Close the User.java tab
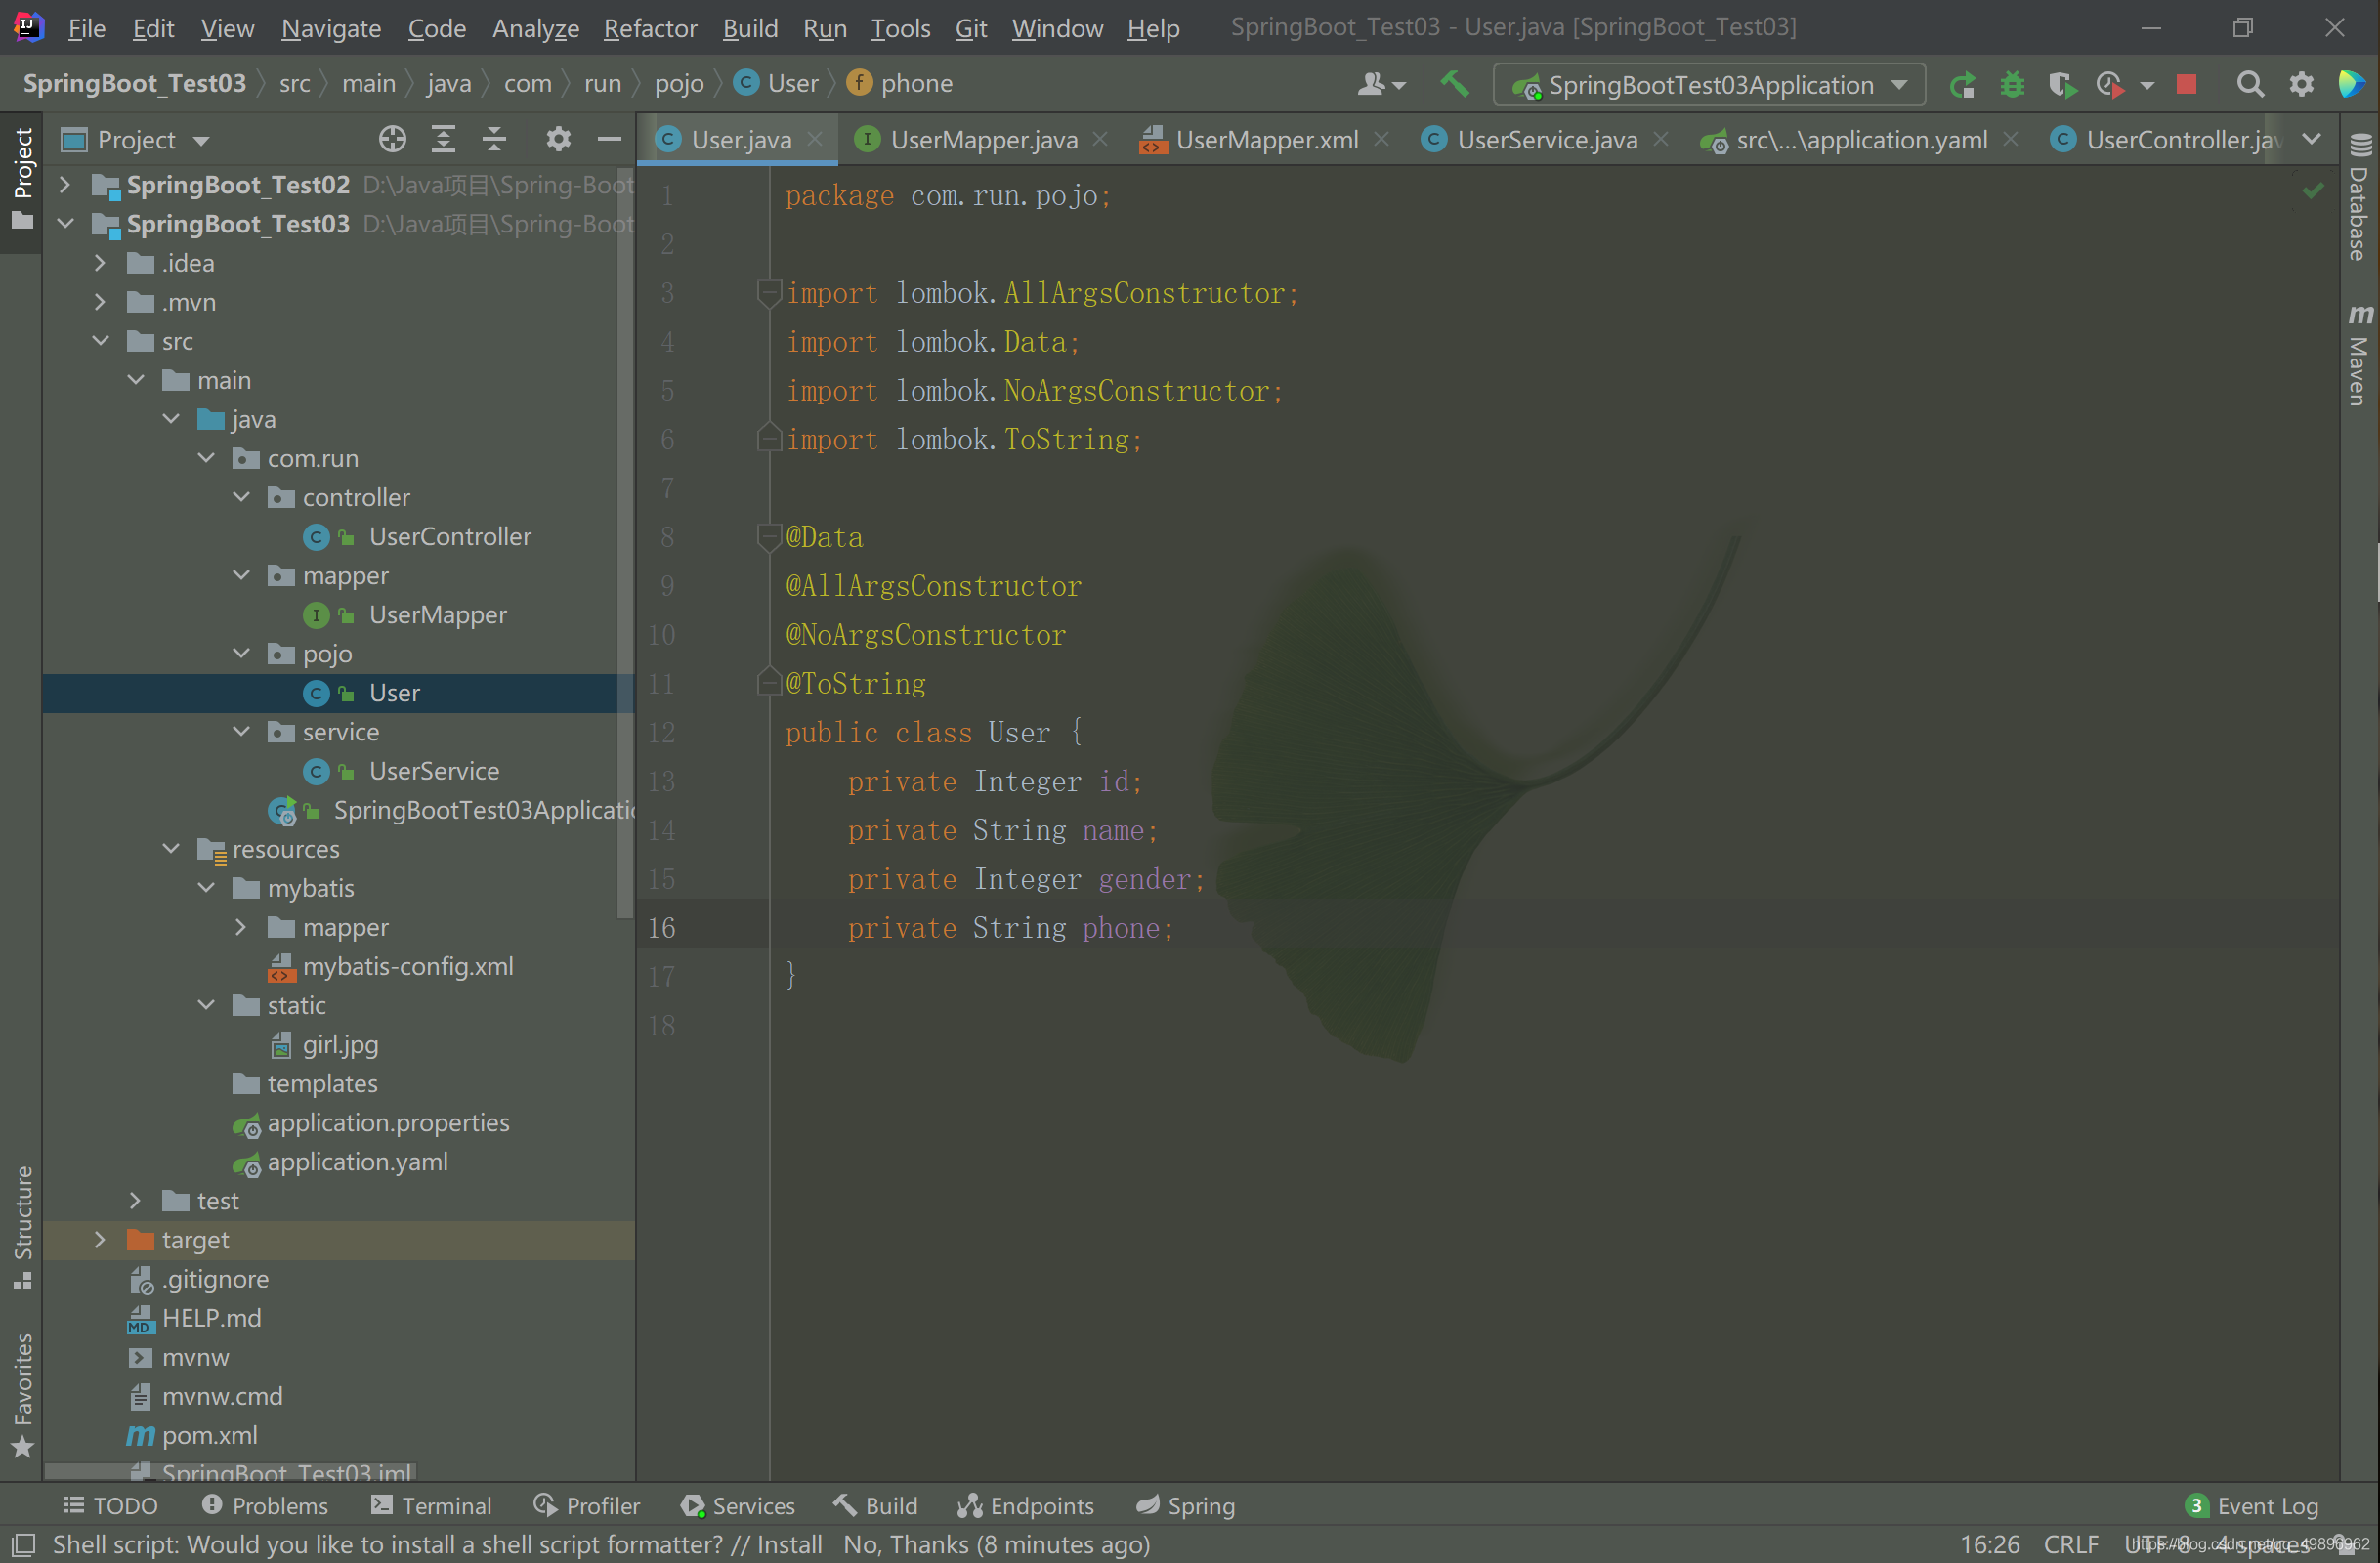The width and height of the screenshot is (2380, 1563). tap(815, 140)
